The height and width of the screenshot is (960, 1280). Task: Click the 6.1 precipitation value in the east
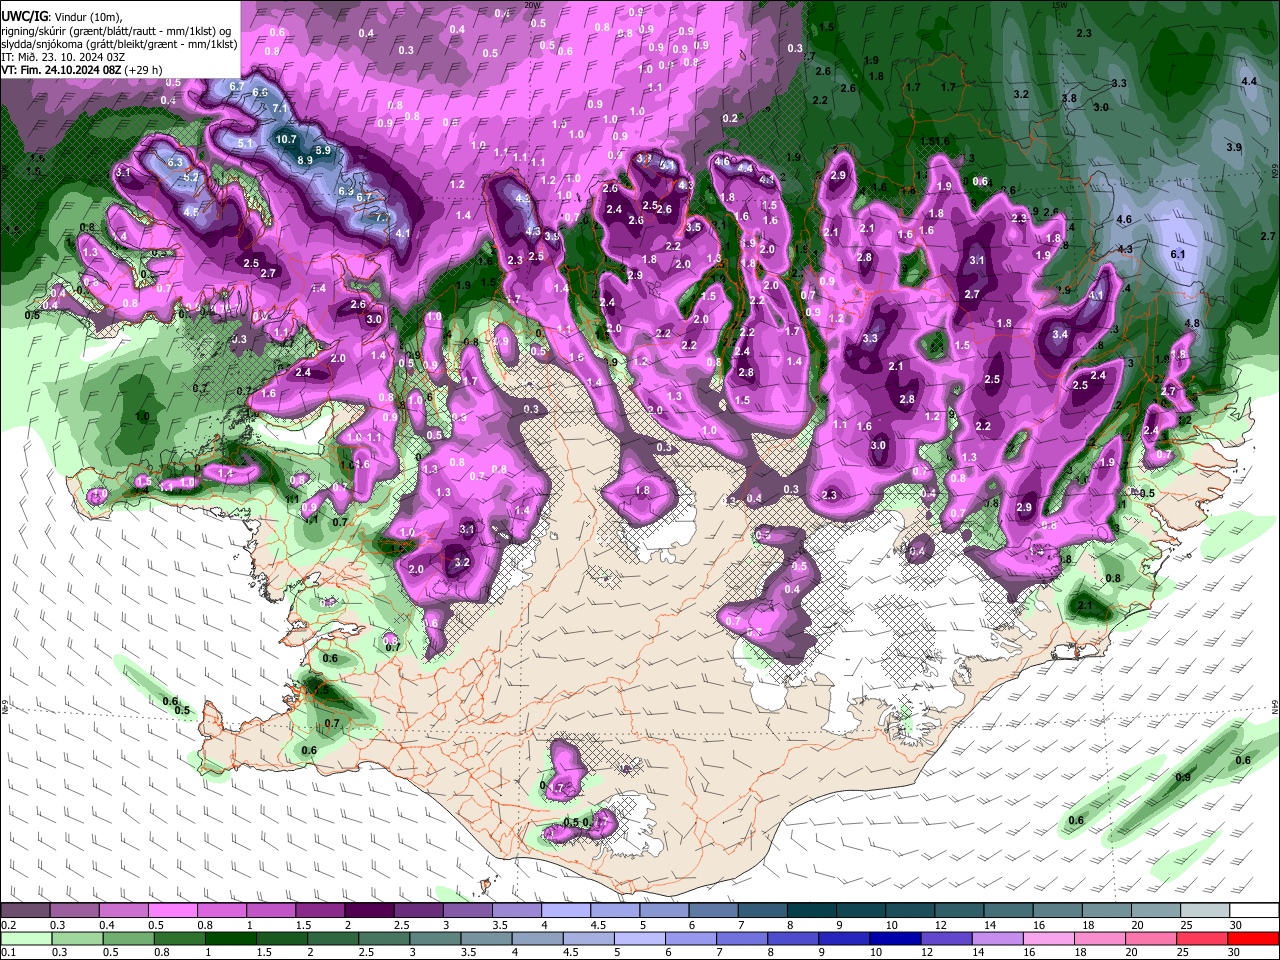tap(1177, 255)
